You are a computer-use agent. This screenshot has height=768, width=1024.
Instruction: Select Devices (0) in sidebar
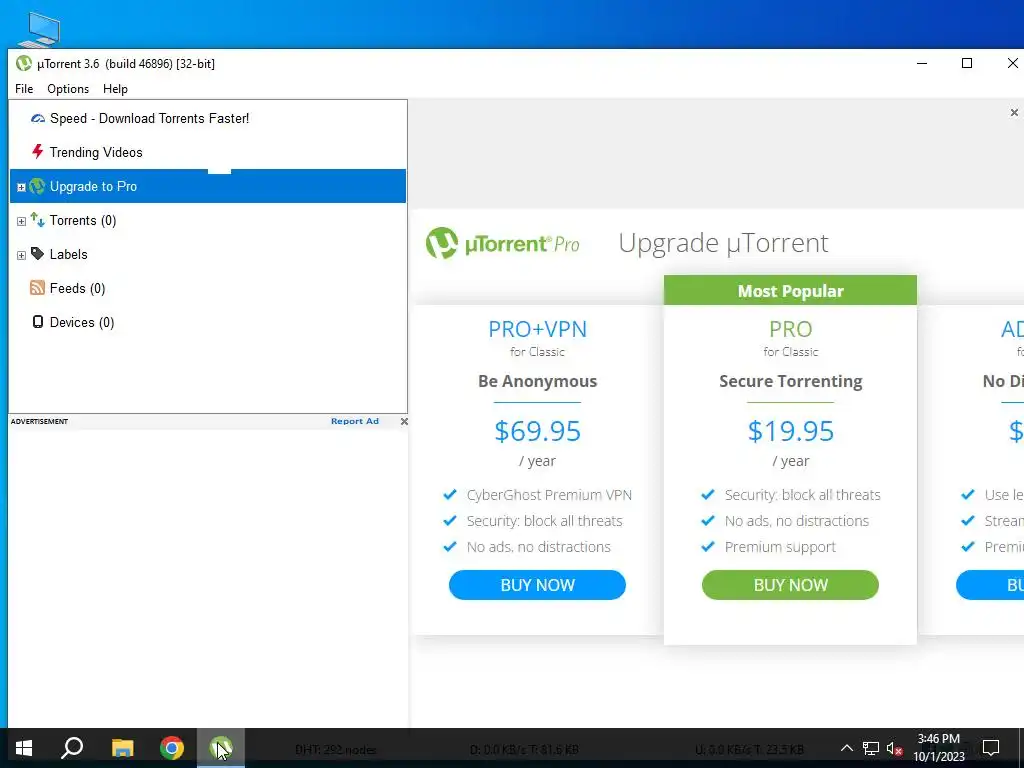click(x=82, y=323)
